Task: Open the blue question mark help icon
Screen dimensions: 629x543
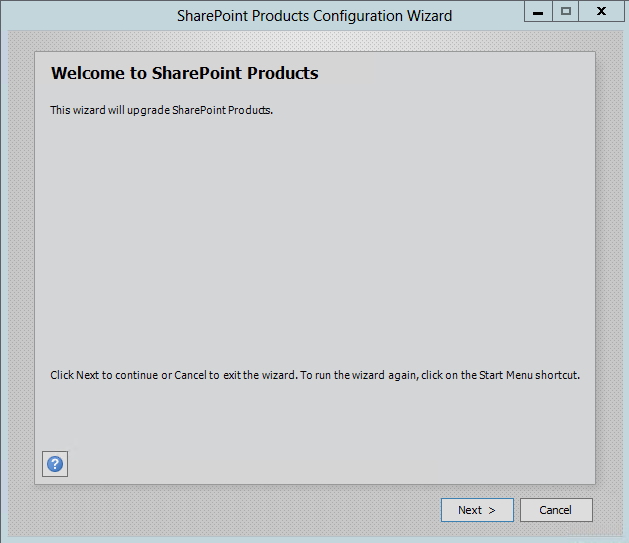Action: tap(55, 464)
